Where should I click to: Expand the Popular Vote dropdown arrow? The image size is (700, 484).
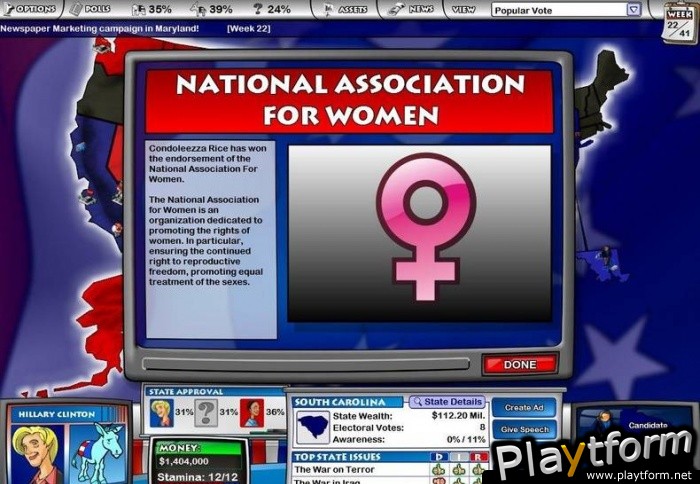click(x=634, y=9)
